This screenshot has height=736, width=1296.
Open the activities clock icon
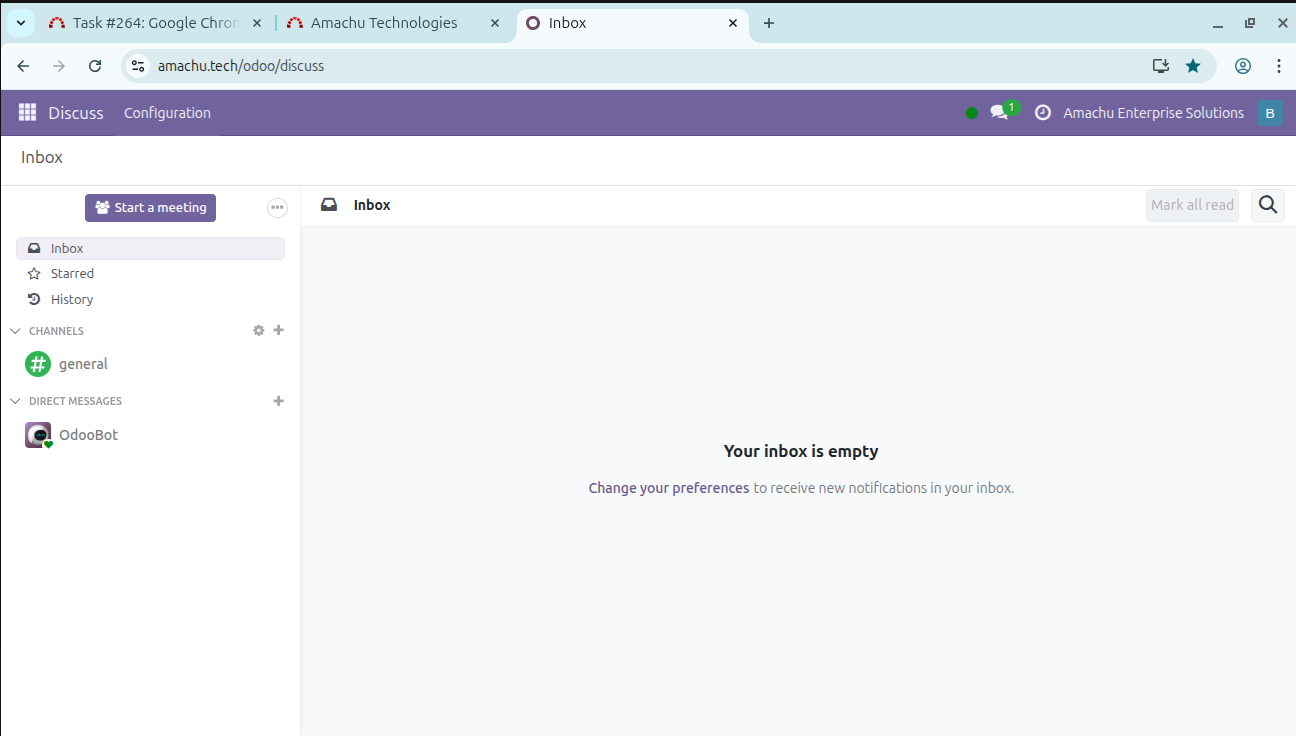tap(1042, 113)
